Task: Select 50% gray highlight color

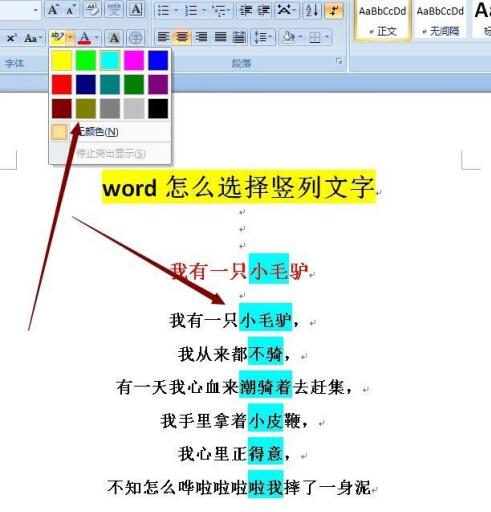Action: [110, 108]
